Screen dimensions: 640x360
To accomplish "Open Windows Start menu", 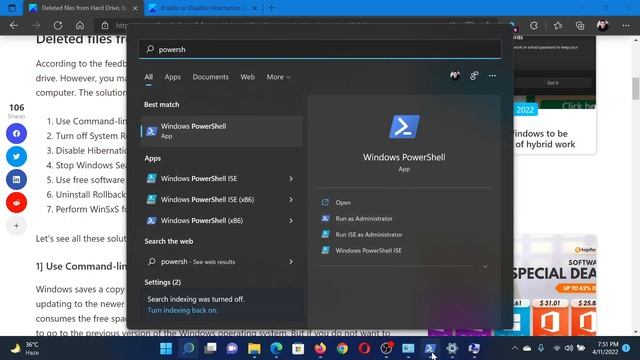I will pos(166,348).
